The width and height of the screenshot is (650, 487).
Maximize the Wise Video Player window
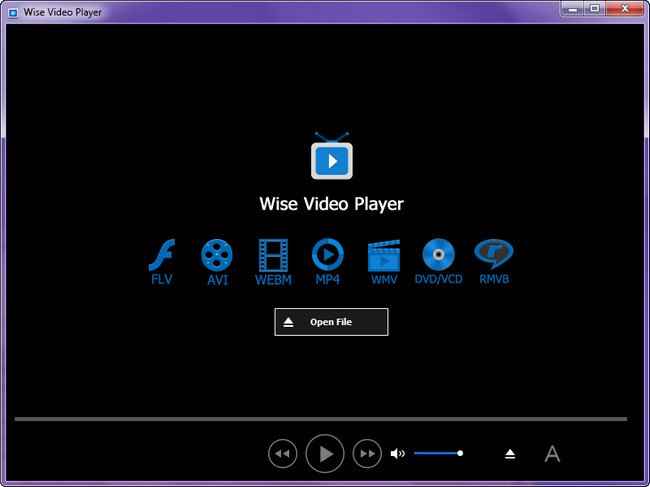pyautogui.click(x=595, y=9)
